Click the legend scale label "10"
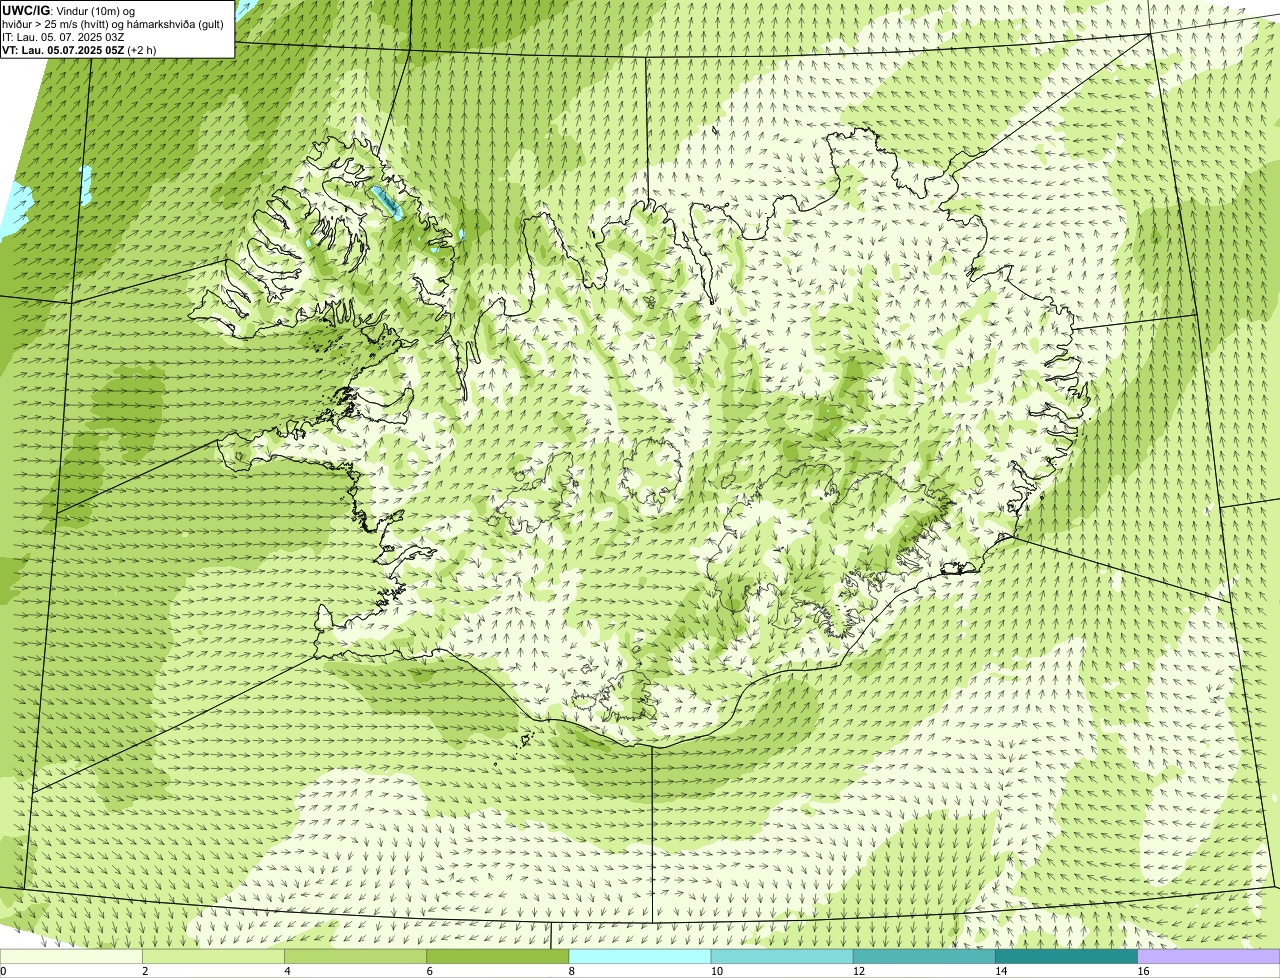The width and height of the screenshot is (1280, 978). point(717,971)
